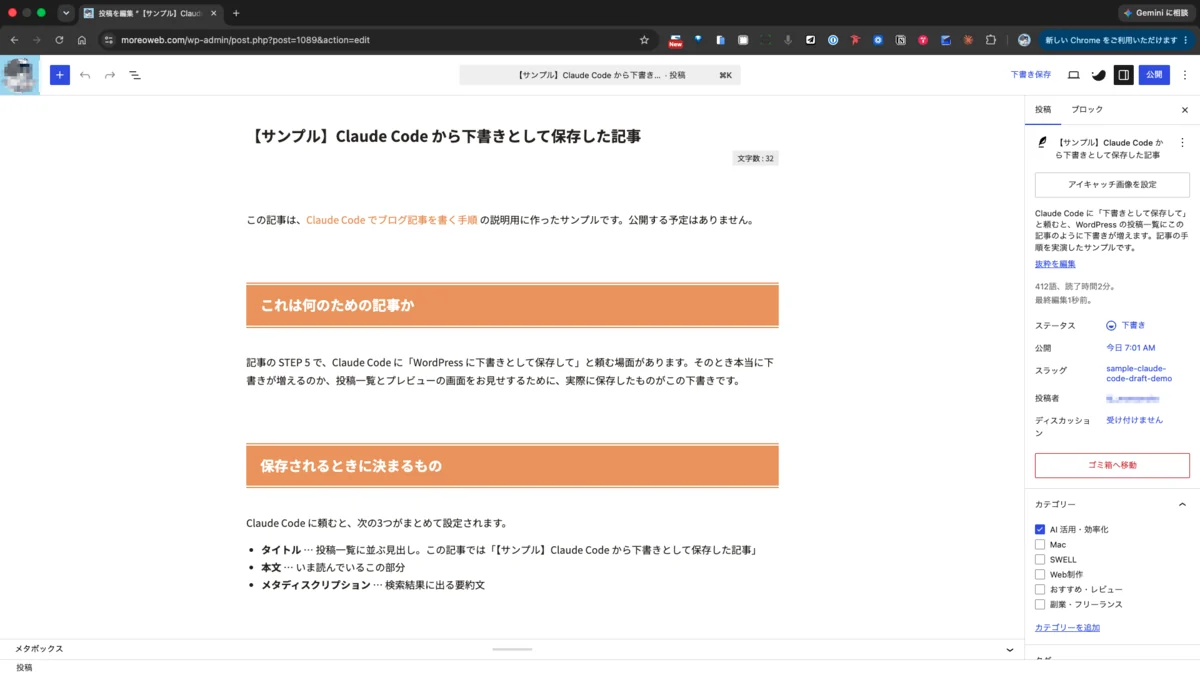Click the post title heading

pos(444,136)
